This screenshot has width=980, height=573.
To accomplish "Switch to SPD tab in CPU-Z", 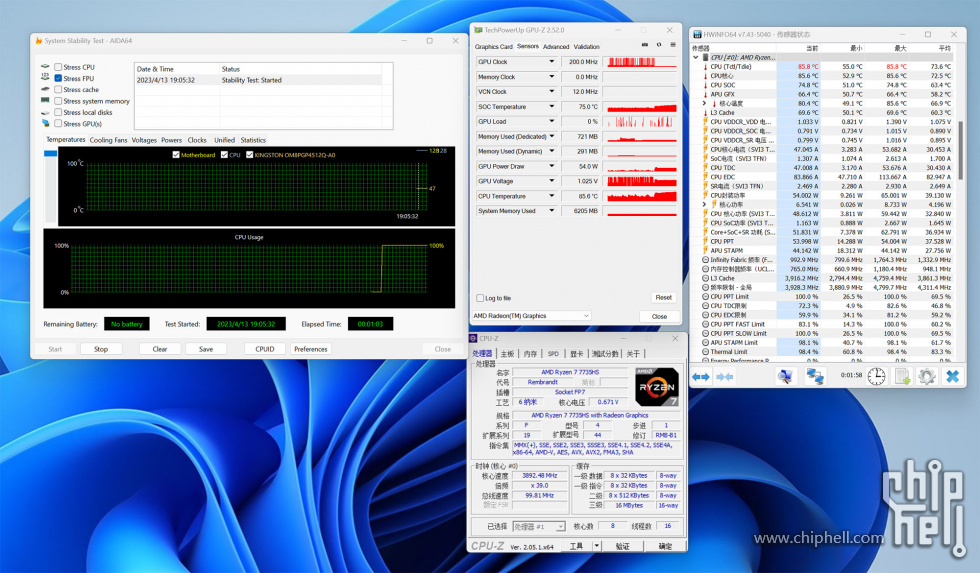I will coord(553,354).
